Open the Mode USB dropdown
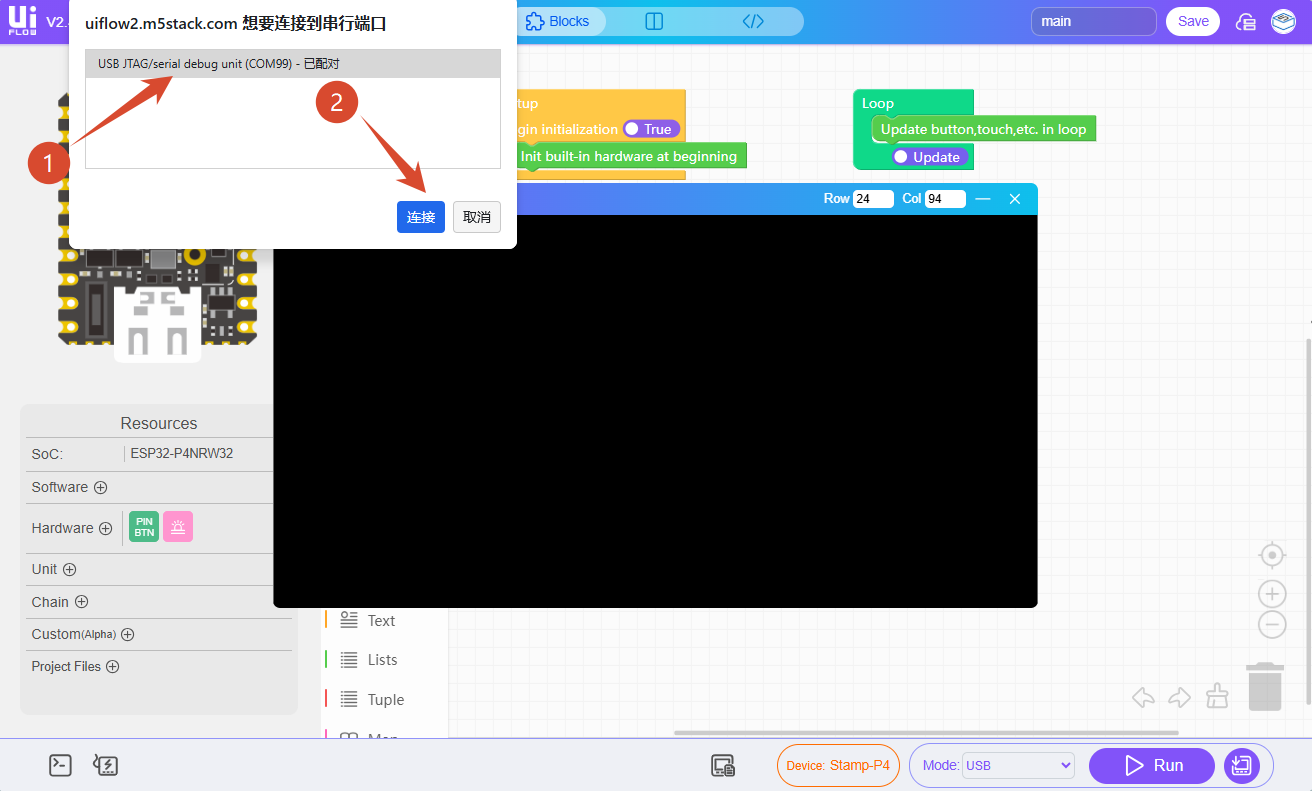Image resolution: width=1312 pixels, height=791 pixels. tap(1017, 766)
